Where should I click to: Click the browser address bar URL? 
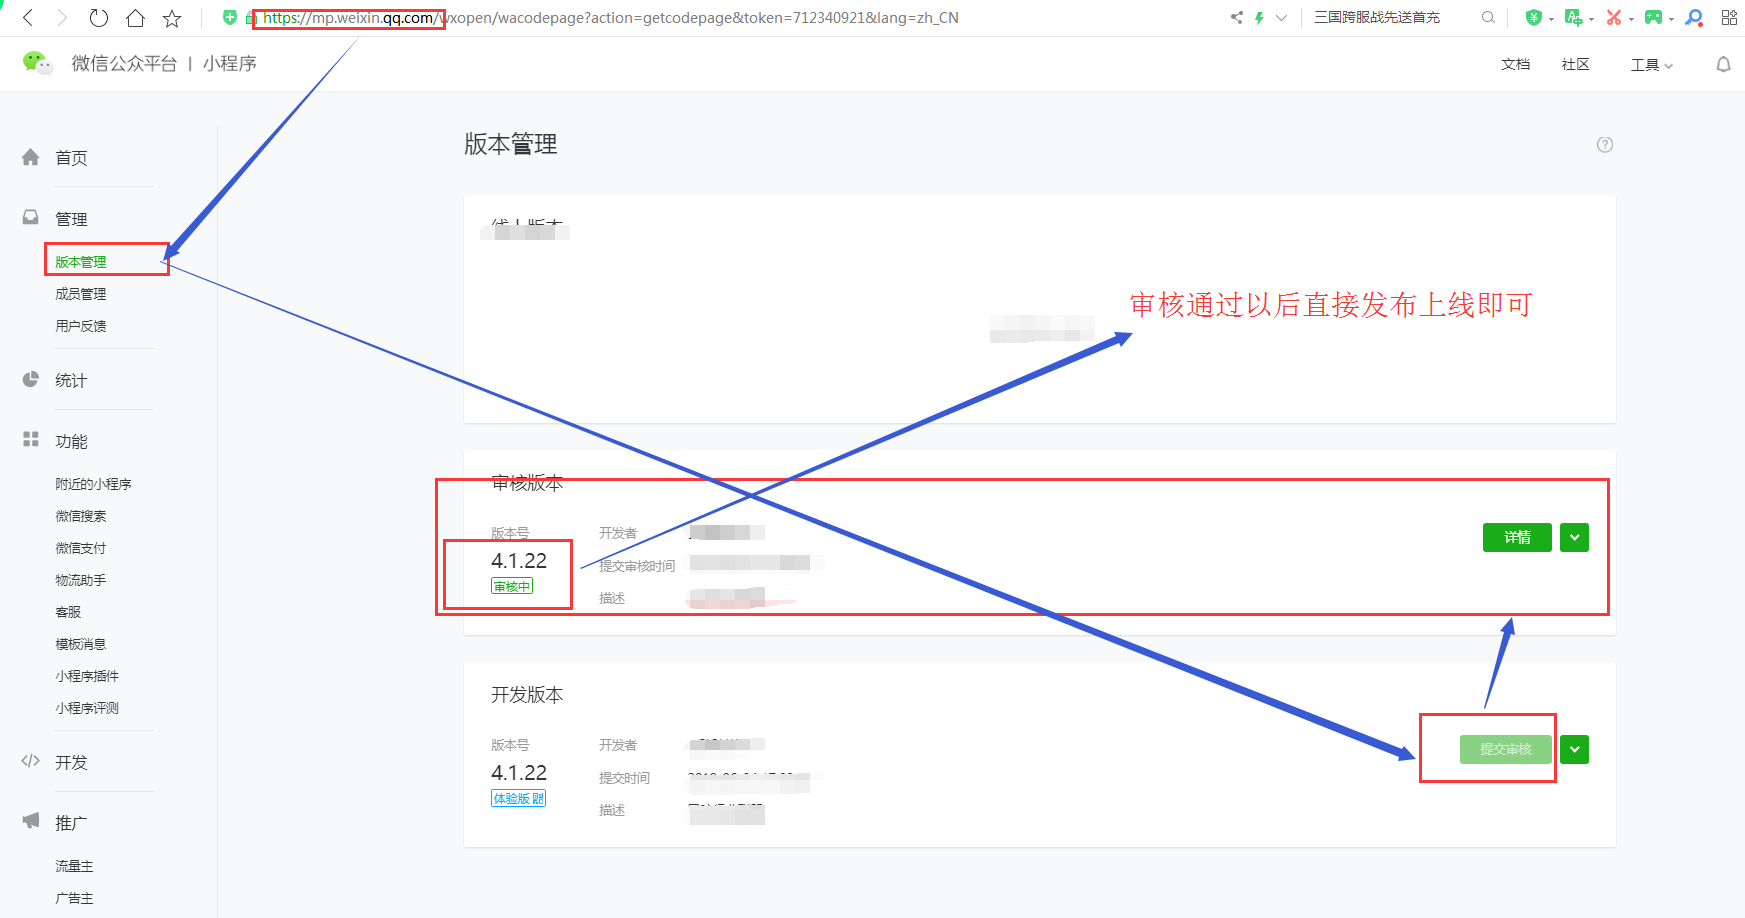(x=610, y=18)
